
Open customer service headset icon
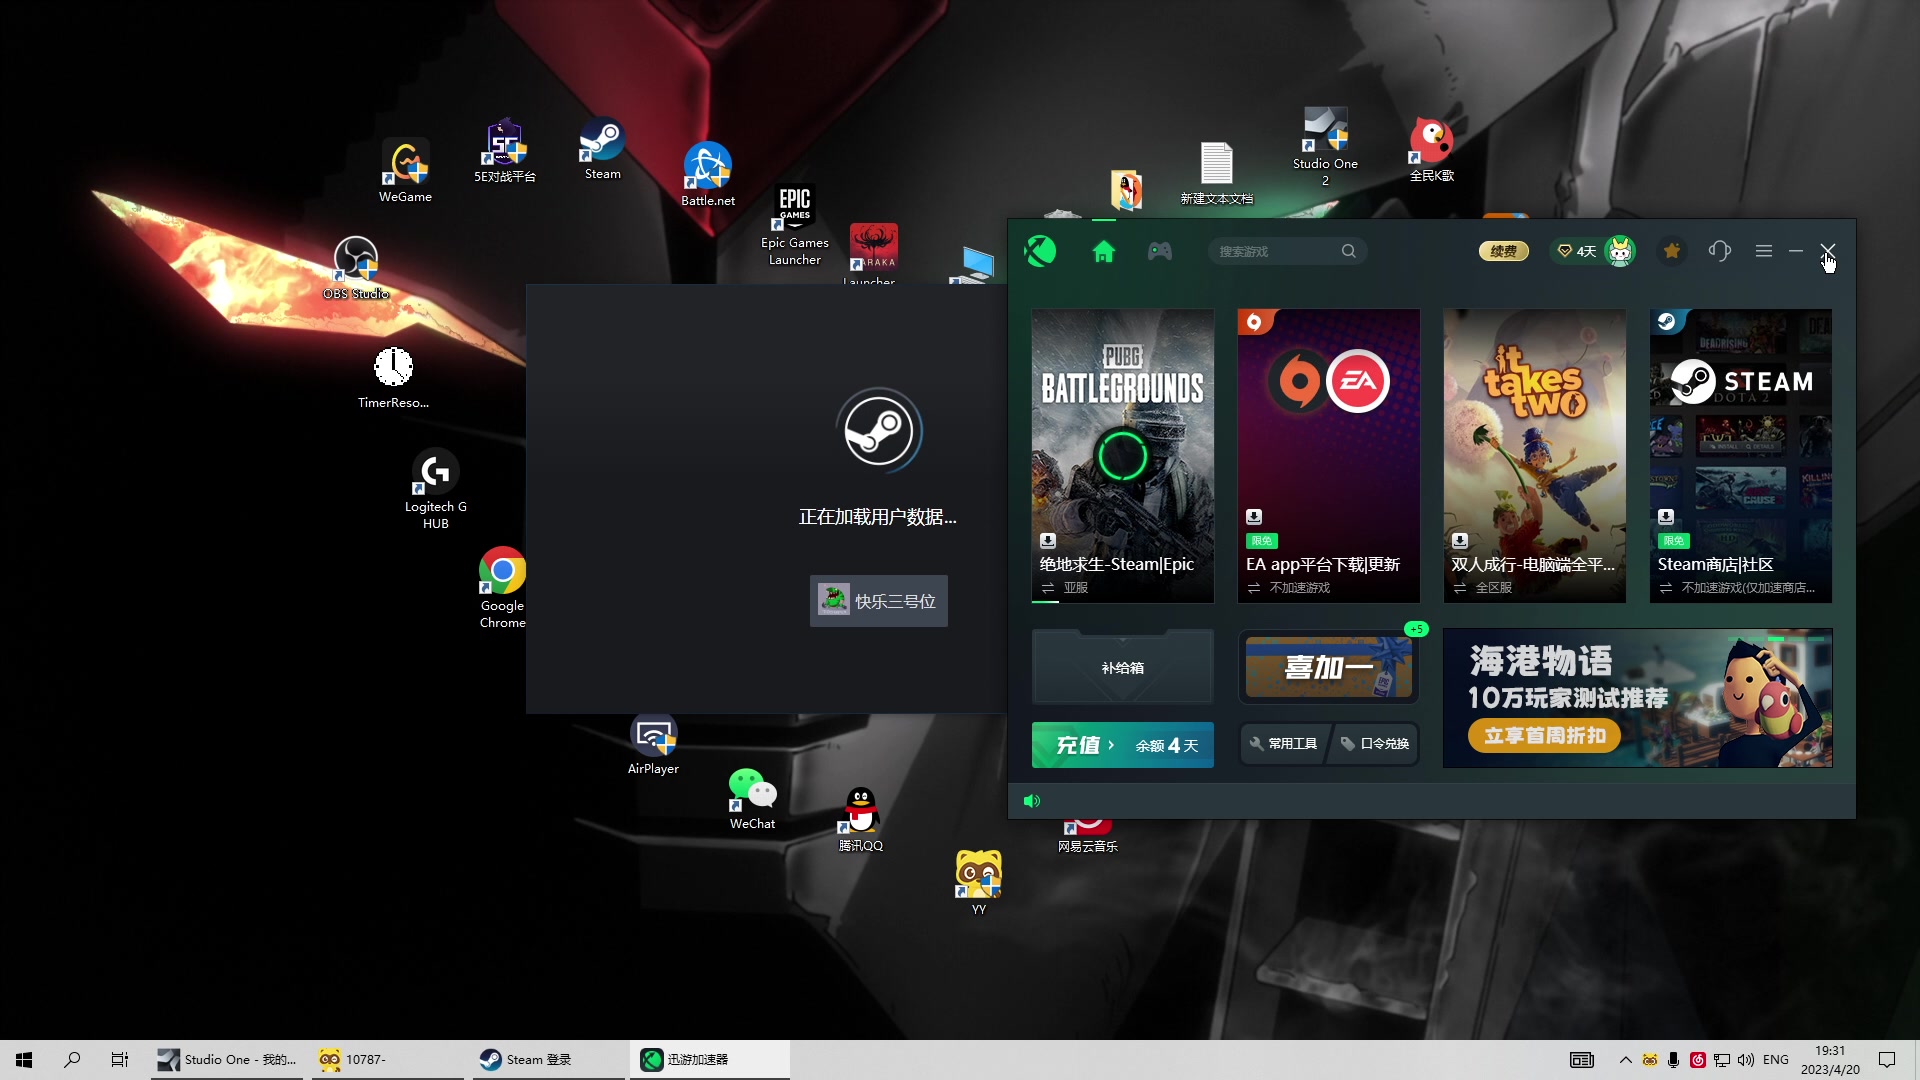click(1719, 251)
